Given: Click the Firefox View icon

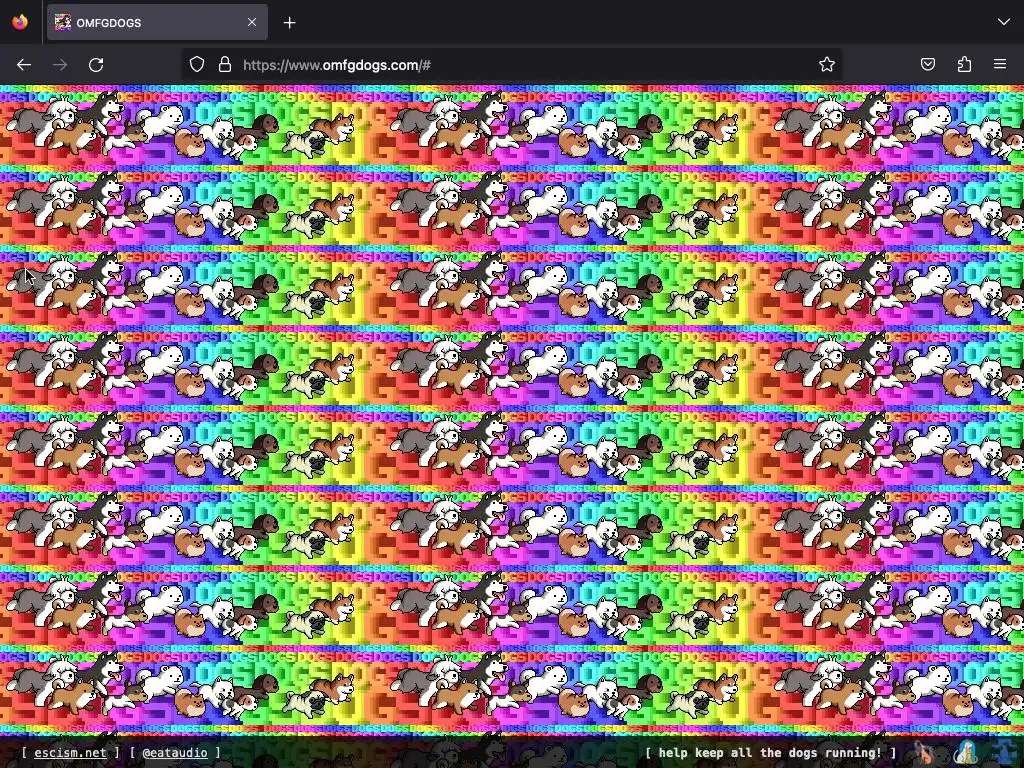Looking at the screenshot, I should [x=20, y=22].
